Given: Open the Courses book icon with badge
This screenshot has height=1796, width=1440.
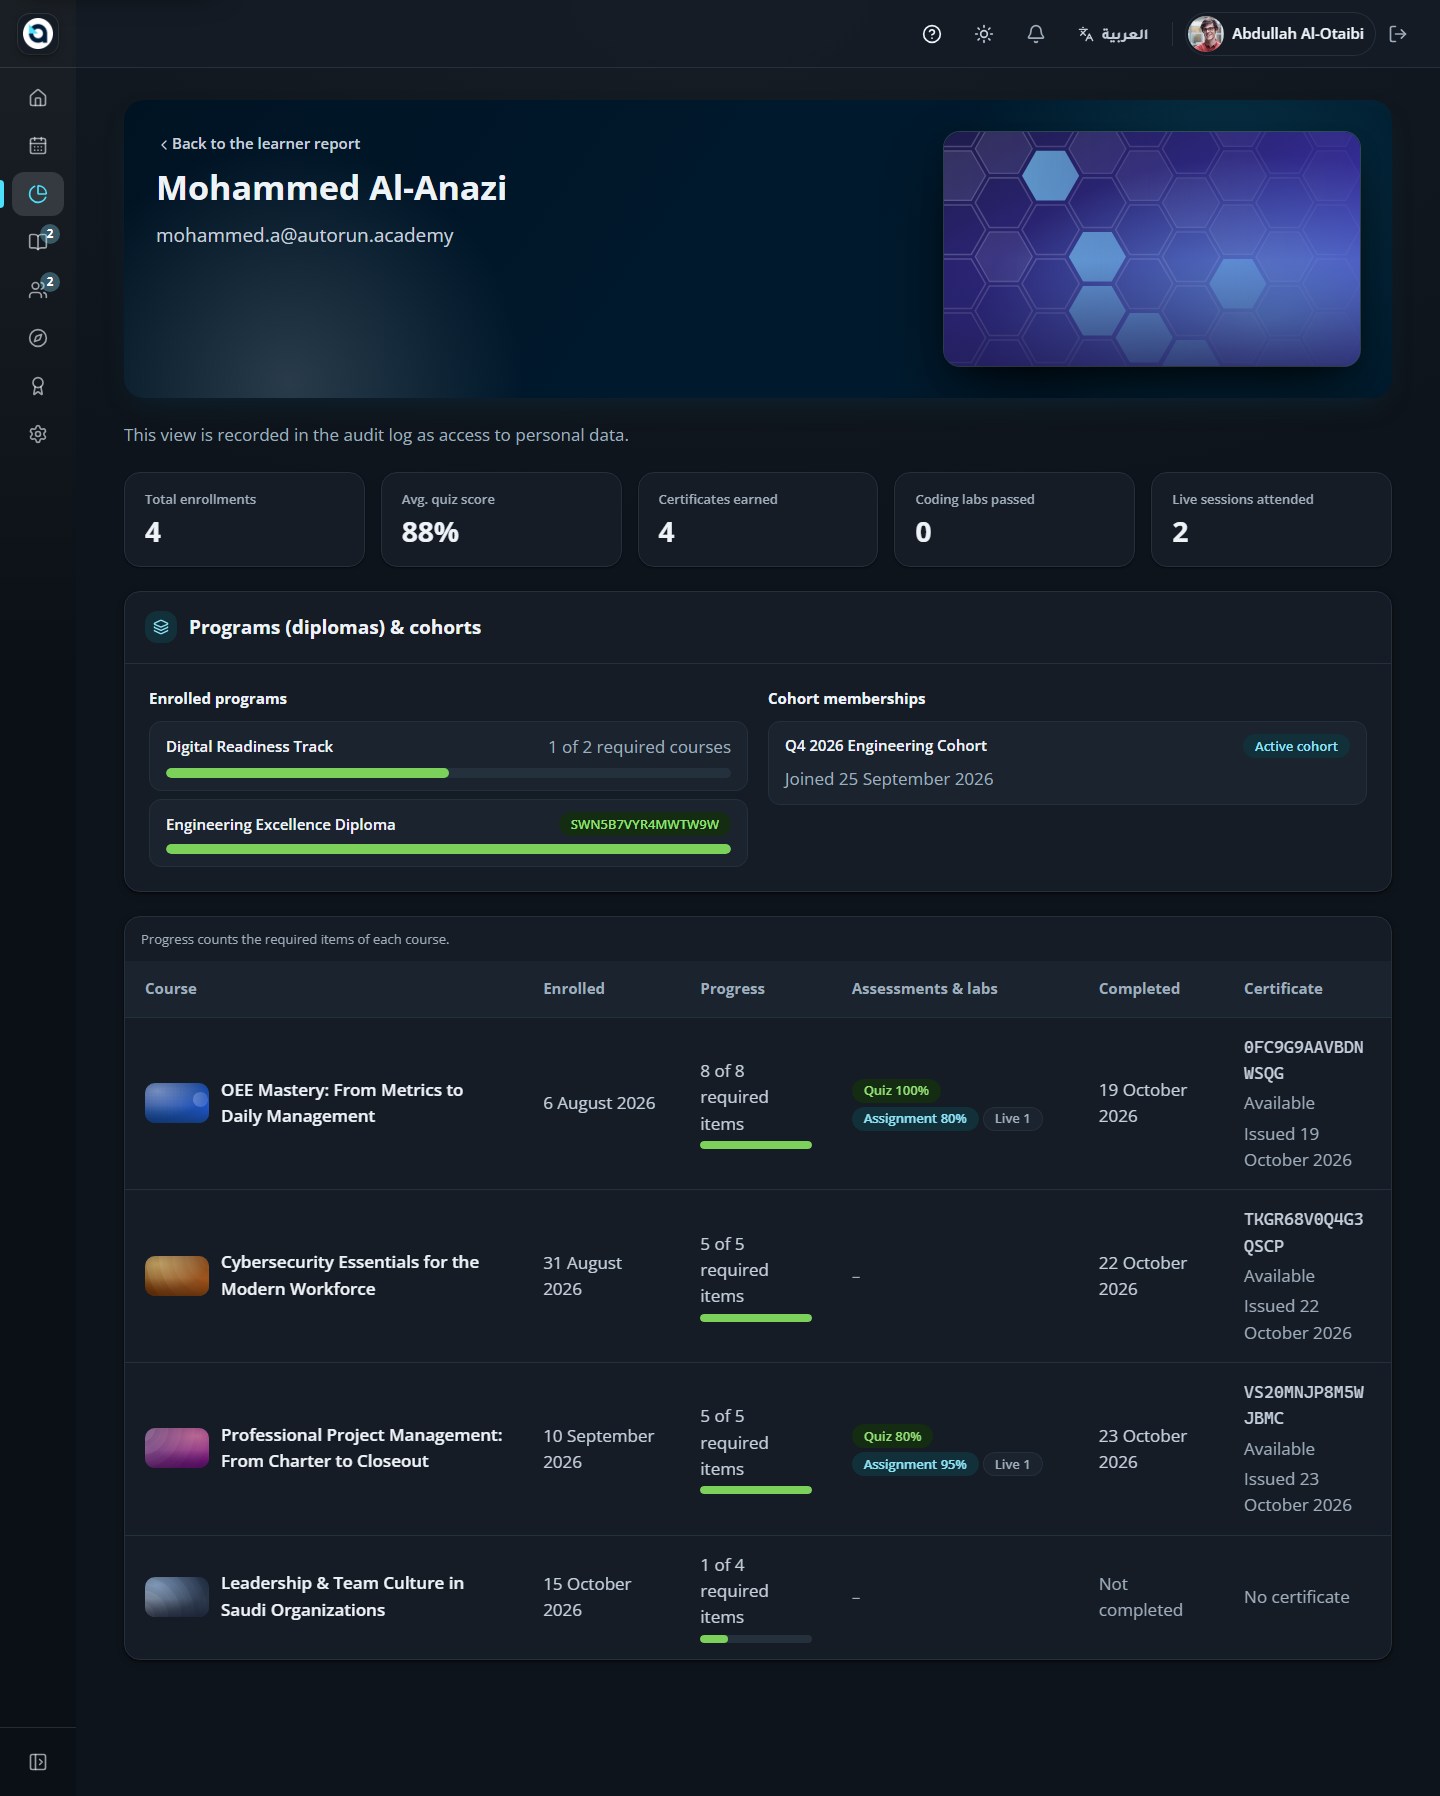Looking at the screenshot, I should click(38, 242).
